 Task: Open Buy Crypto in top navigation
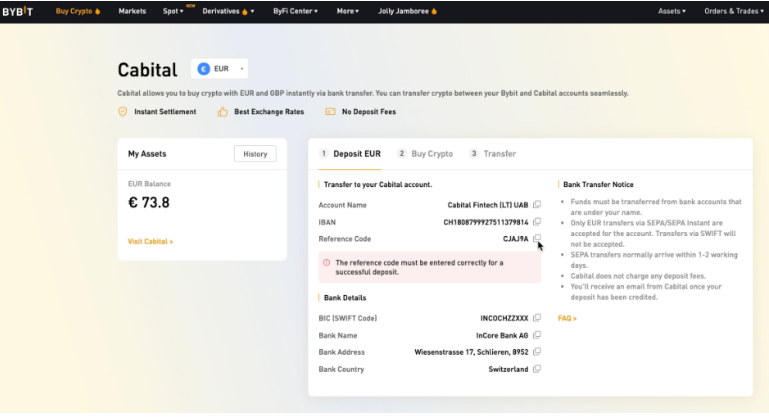click(x=77, y=11)
